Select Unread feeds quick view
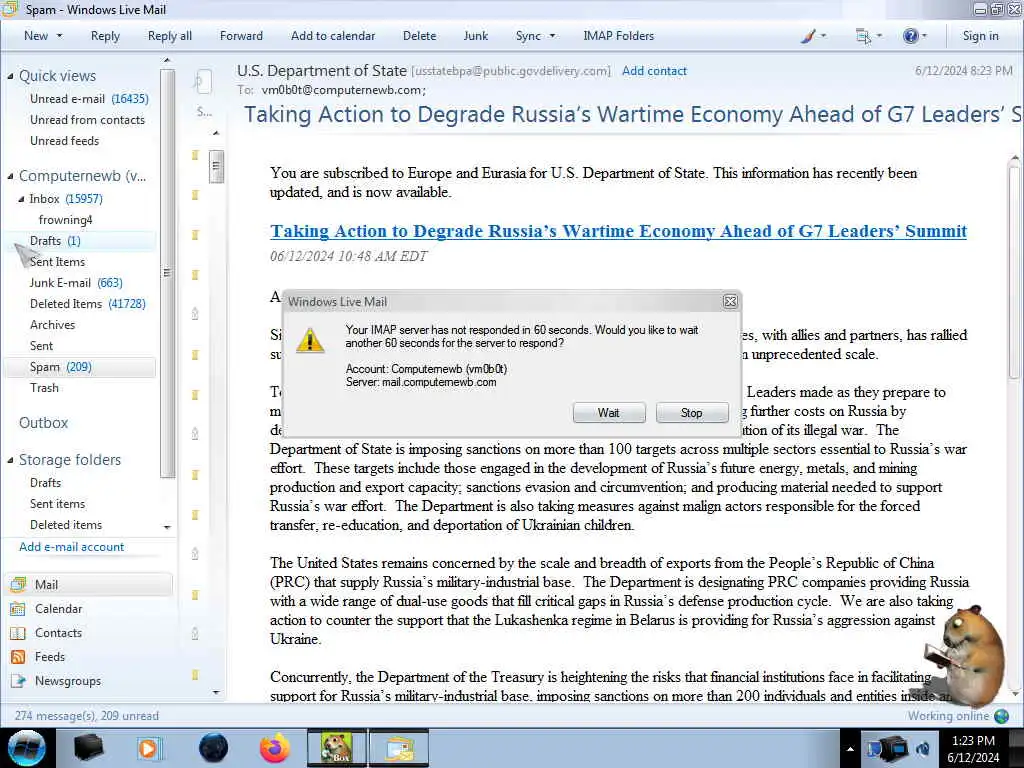Screen dimensions: 1024x768 click(64, 140)
